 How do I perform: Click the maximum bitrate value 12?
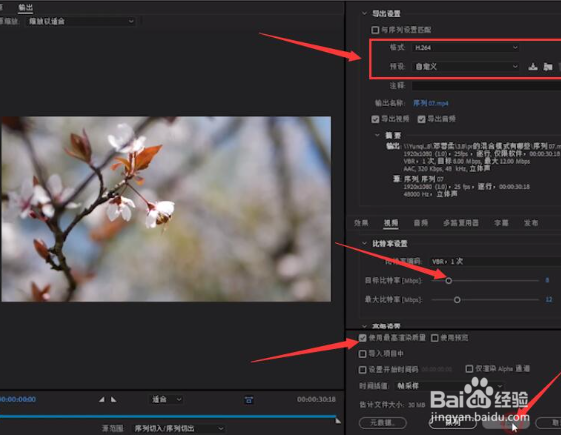pyautogui.click(x=549, y=300)
